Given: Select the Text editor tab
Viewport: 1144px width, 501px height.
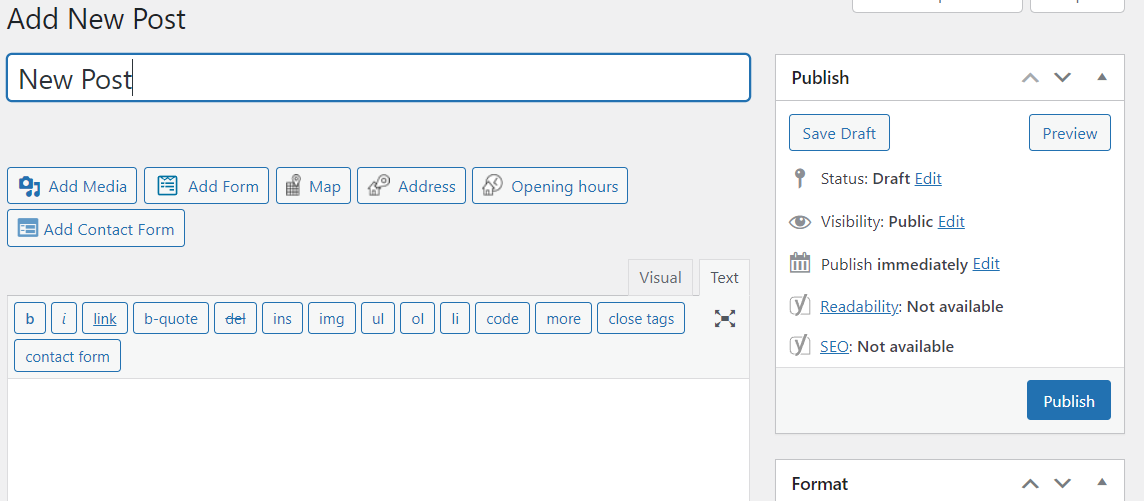Looking at the screenshot, I should pyautogui.click(x=724, y=278).
